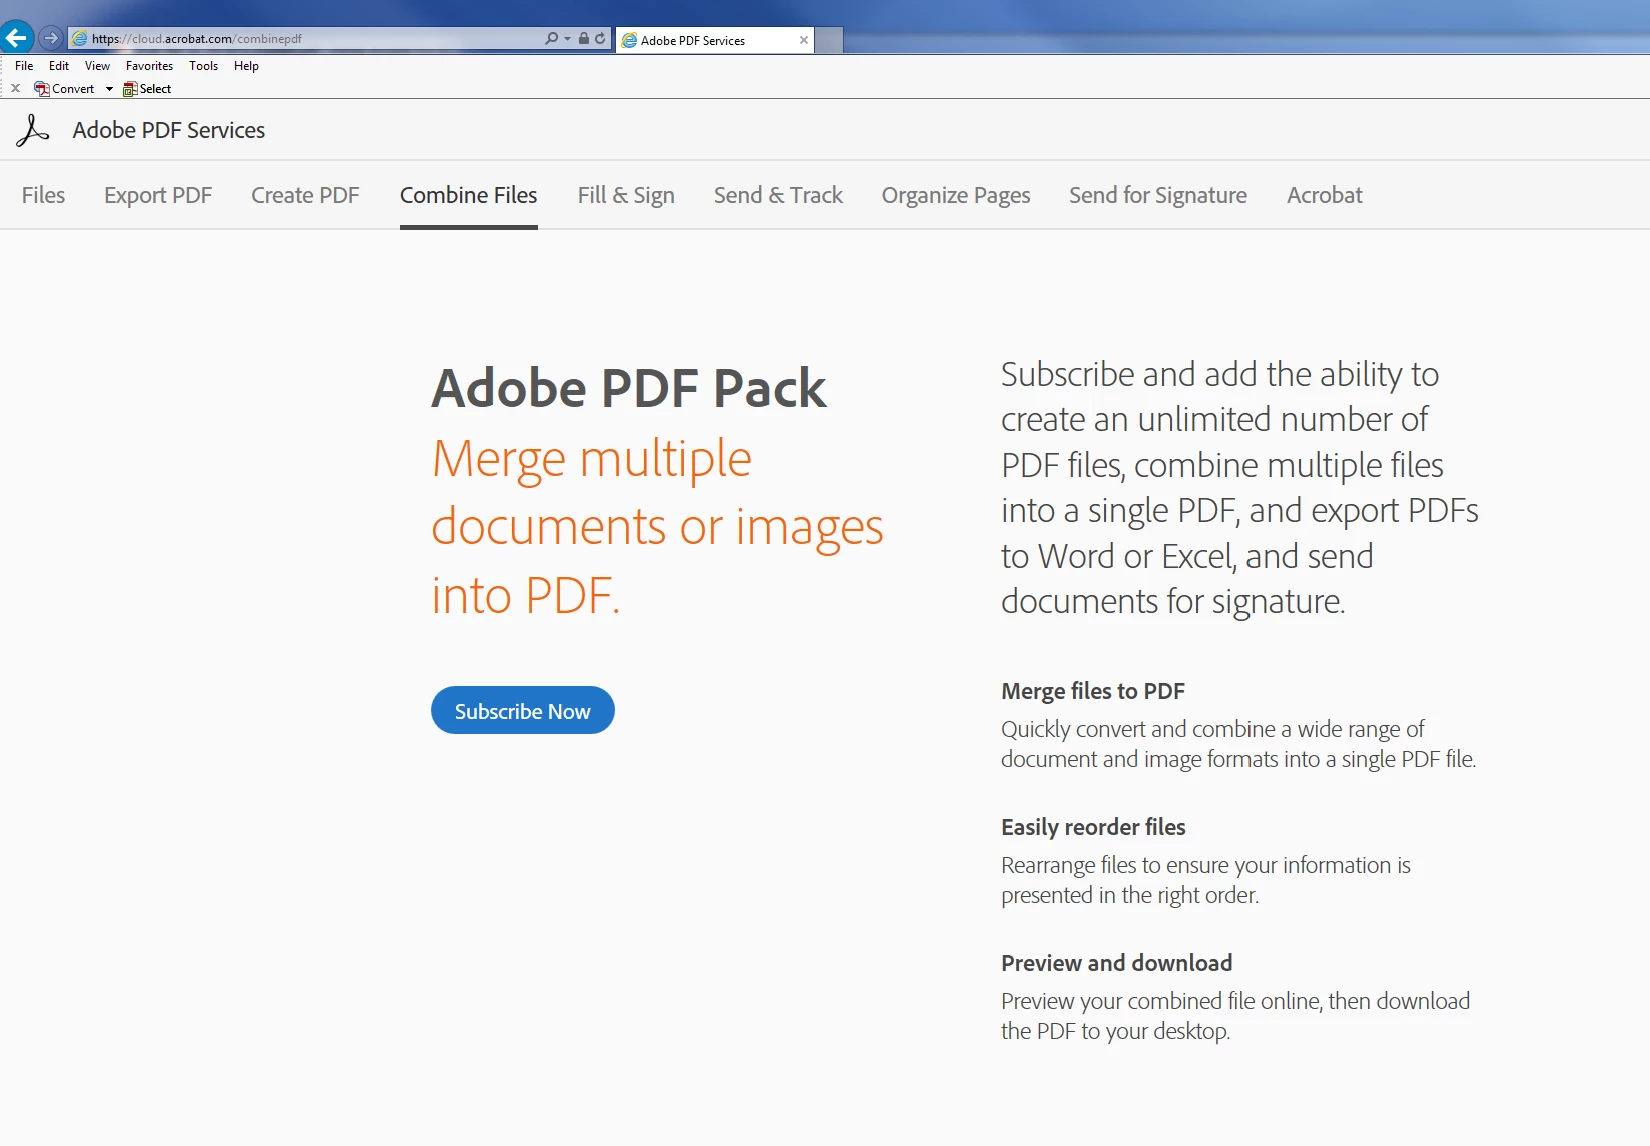Open the Edit menu
The height and width of the screenshot is (1146, 1650).
(x=59, y=66)
